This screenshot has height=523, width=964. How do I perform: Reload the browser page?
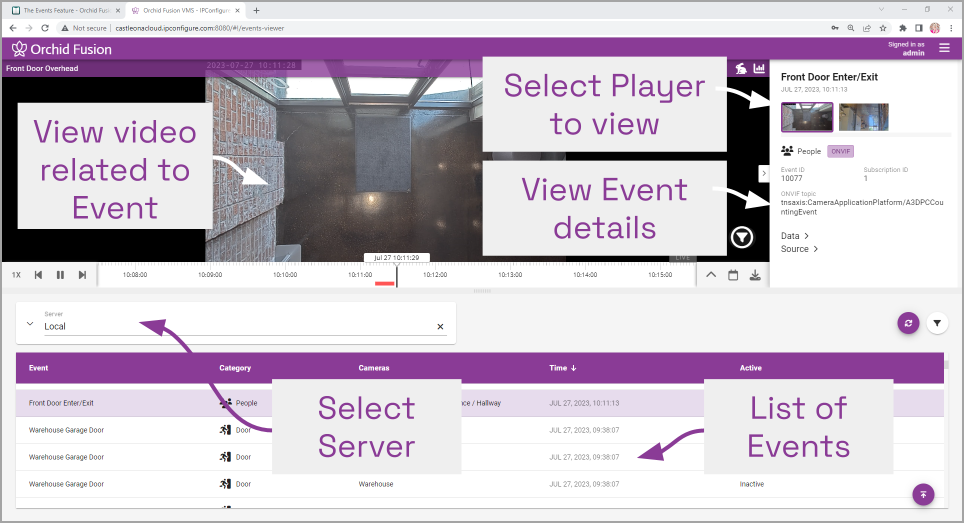click(45, 28)
